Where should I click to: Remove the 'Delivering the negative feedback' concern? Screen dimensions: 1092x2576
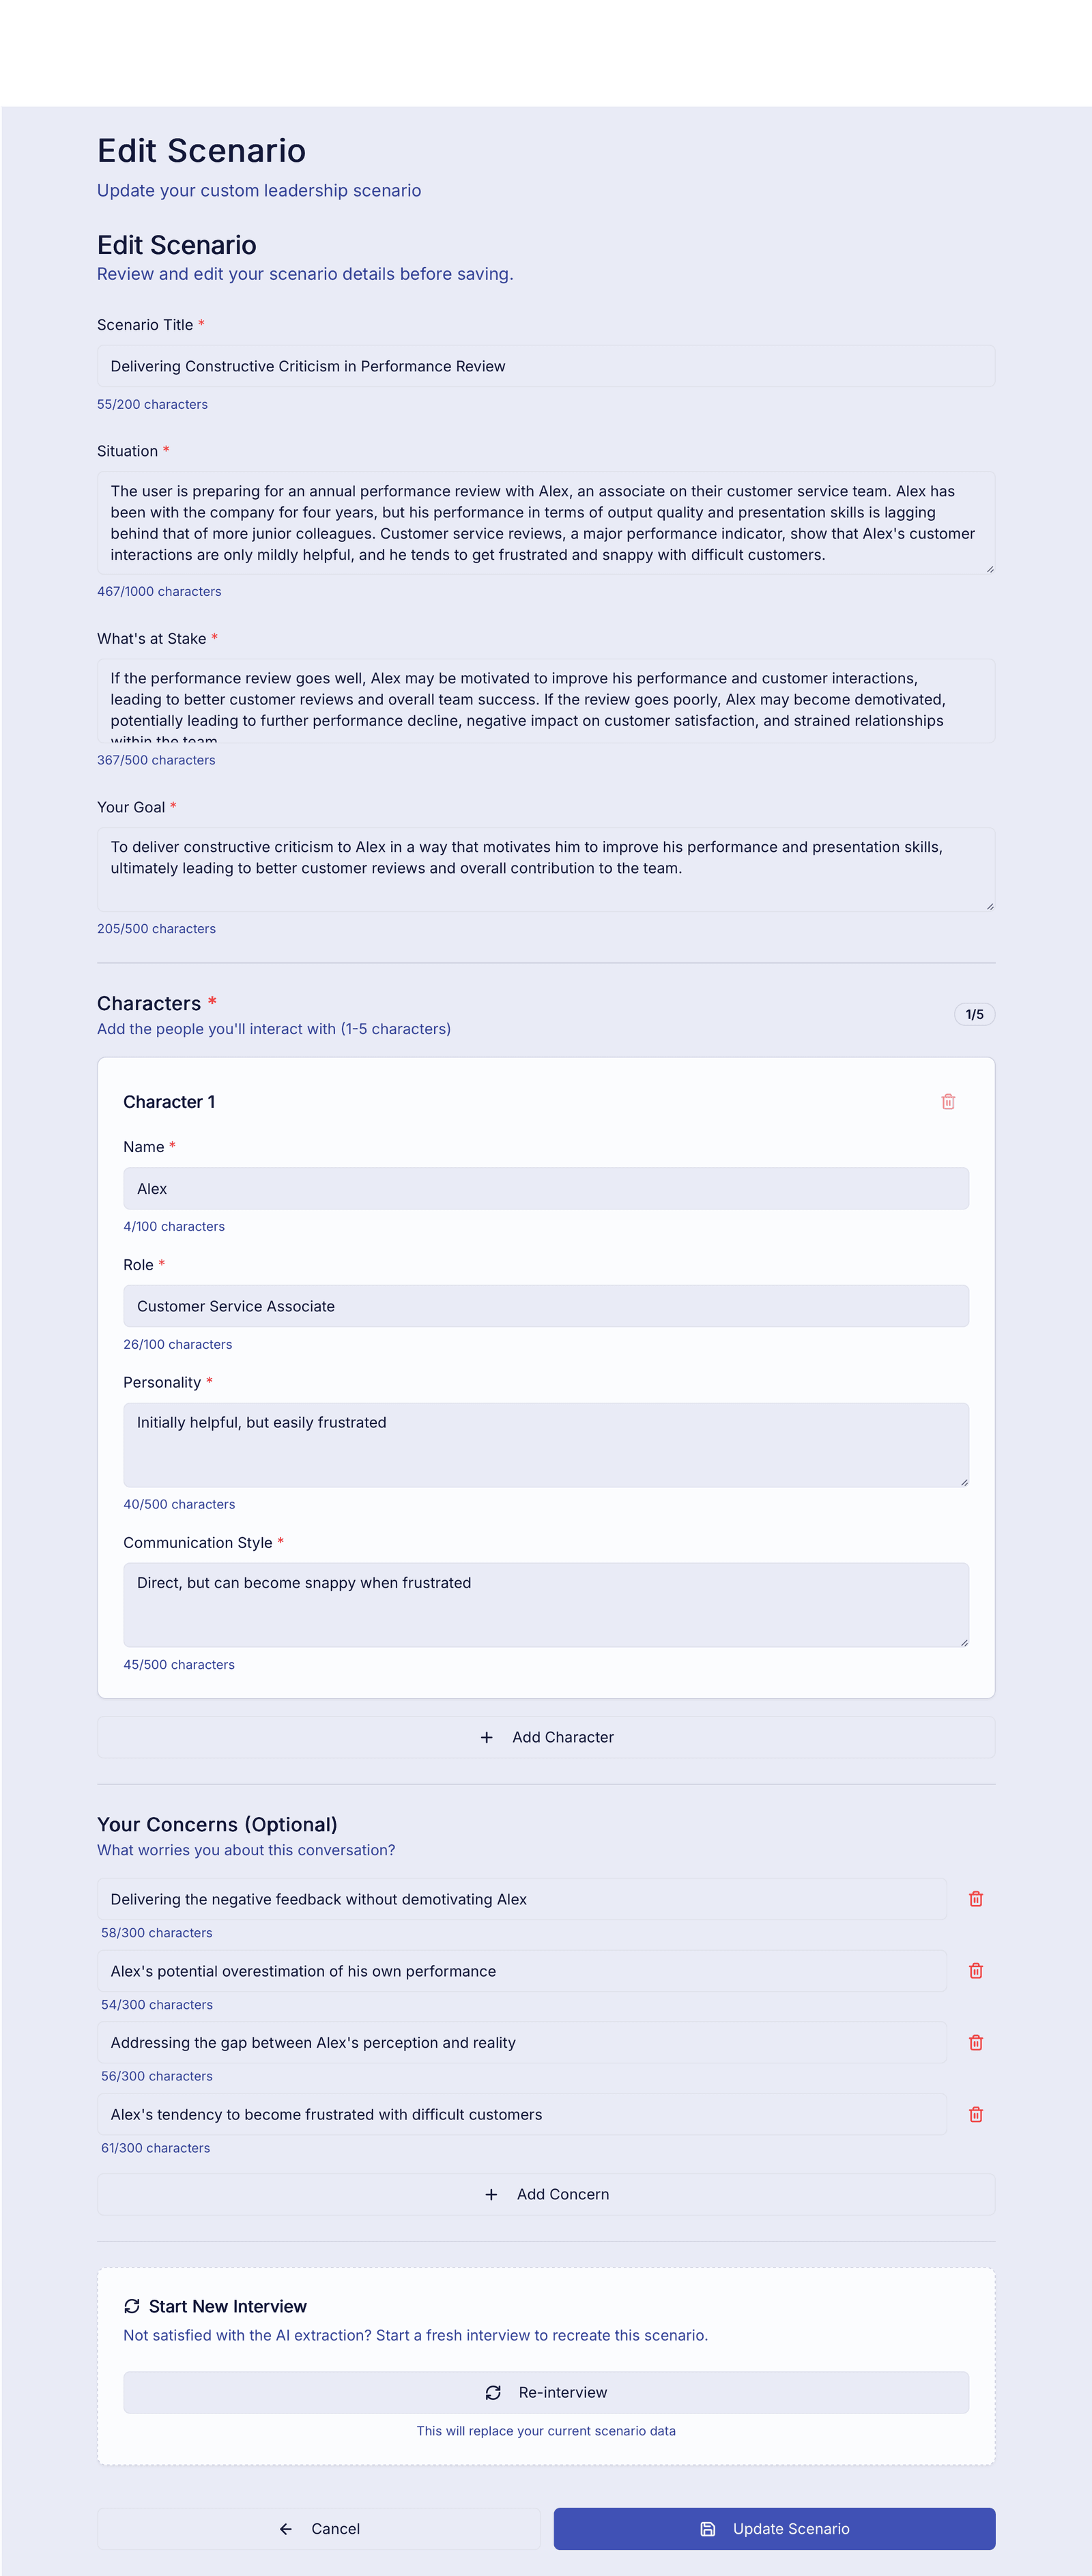[975, 1898]
